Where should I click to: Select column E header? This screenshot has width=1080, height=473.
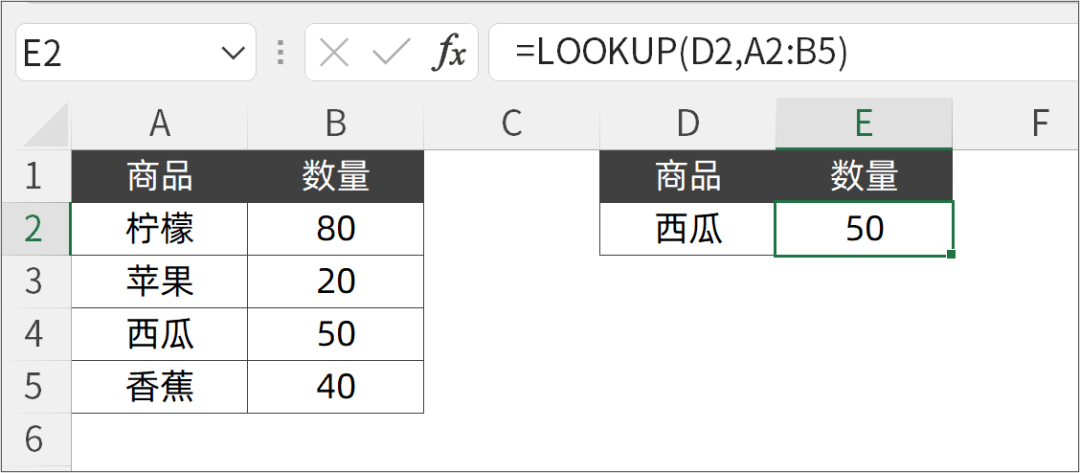(x=864, y=124)
